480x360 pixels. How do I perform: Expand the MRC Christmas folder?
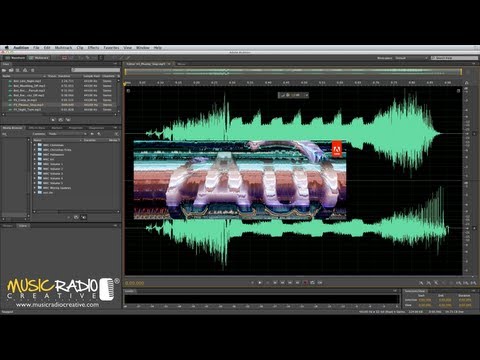tap(35, 145)
